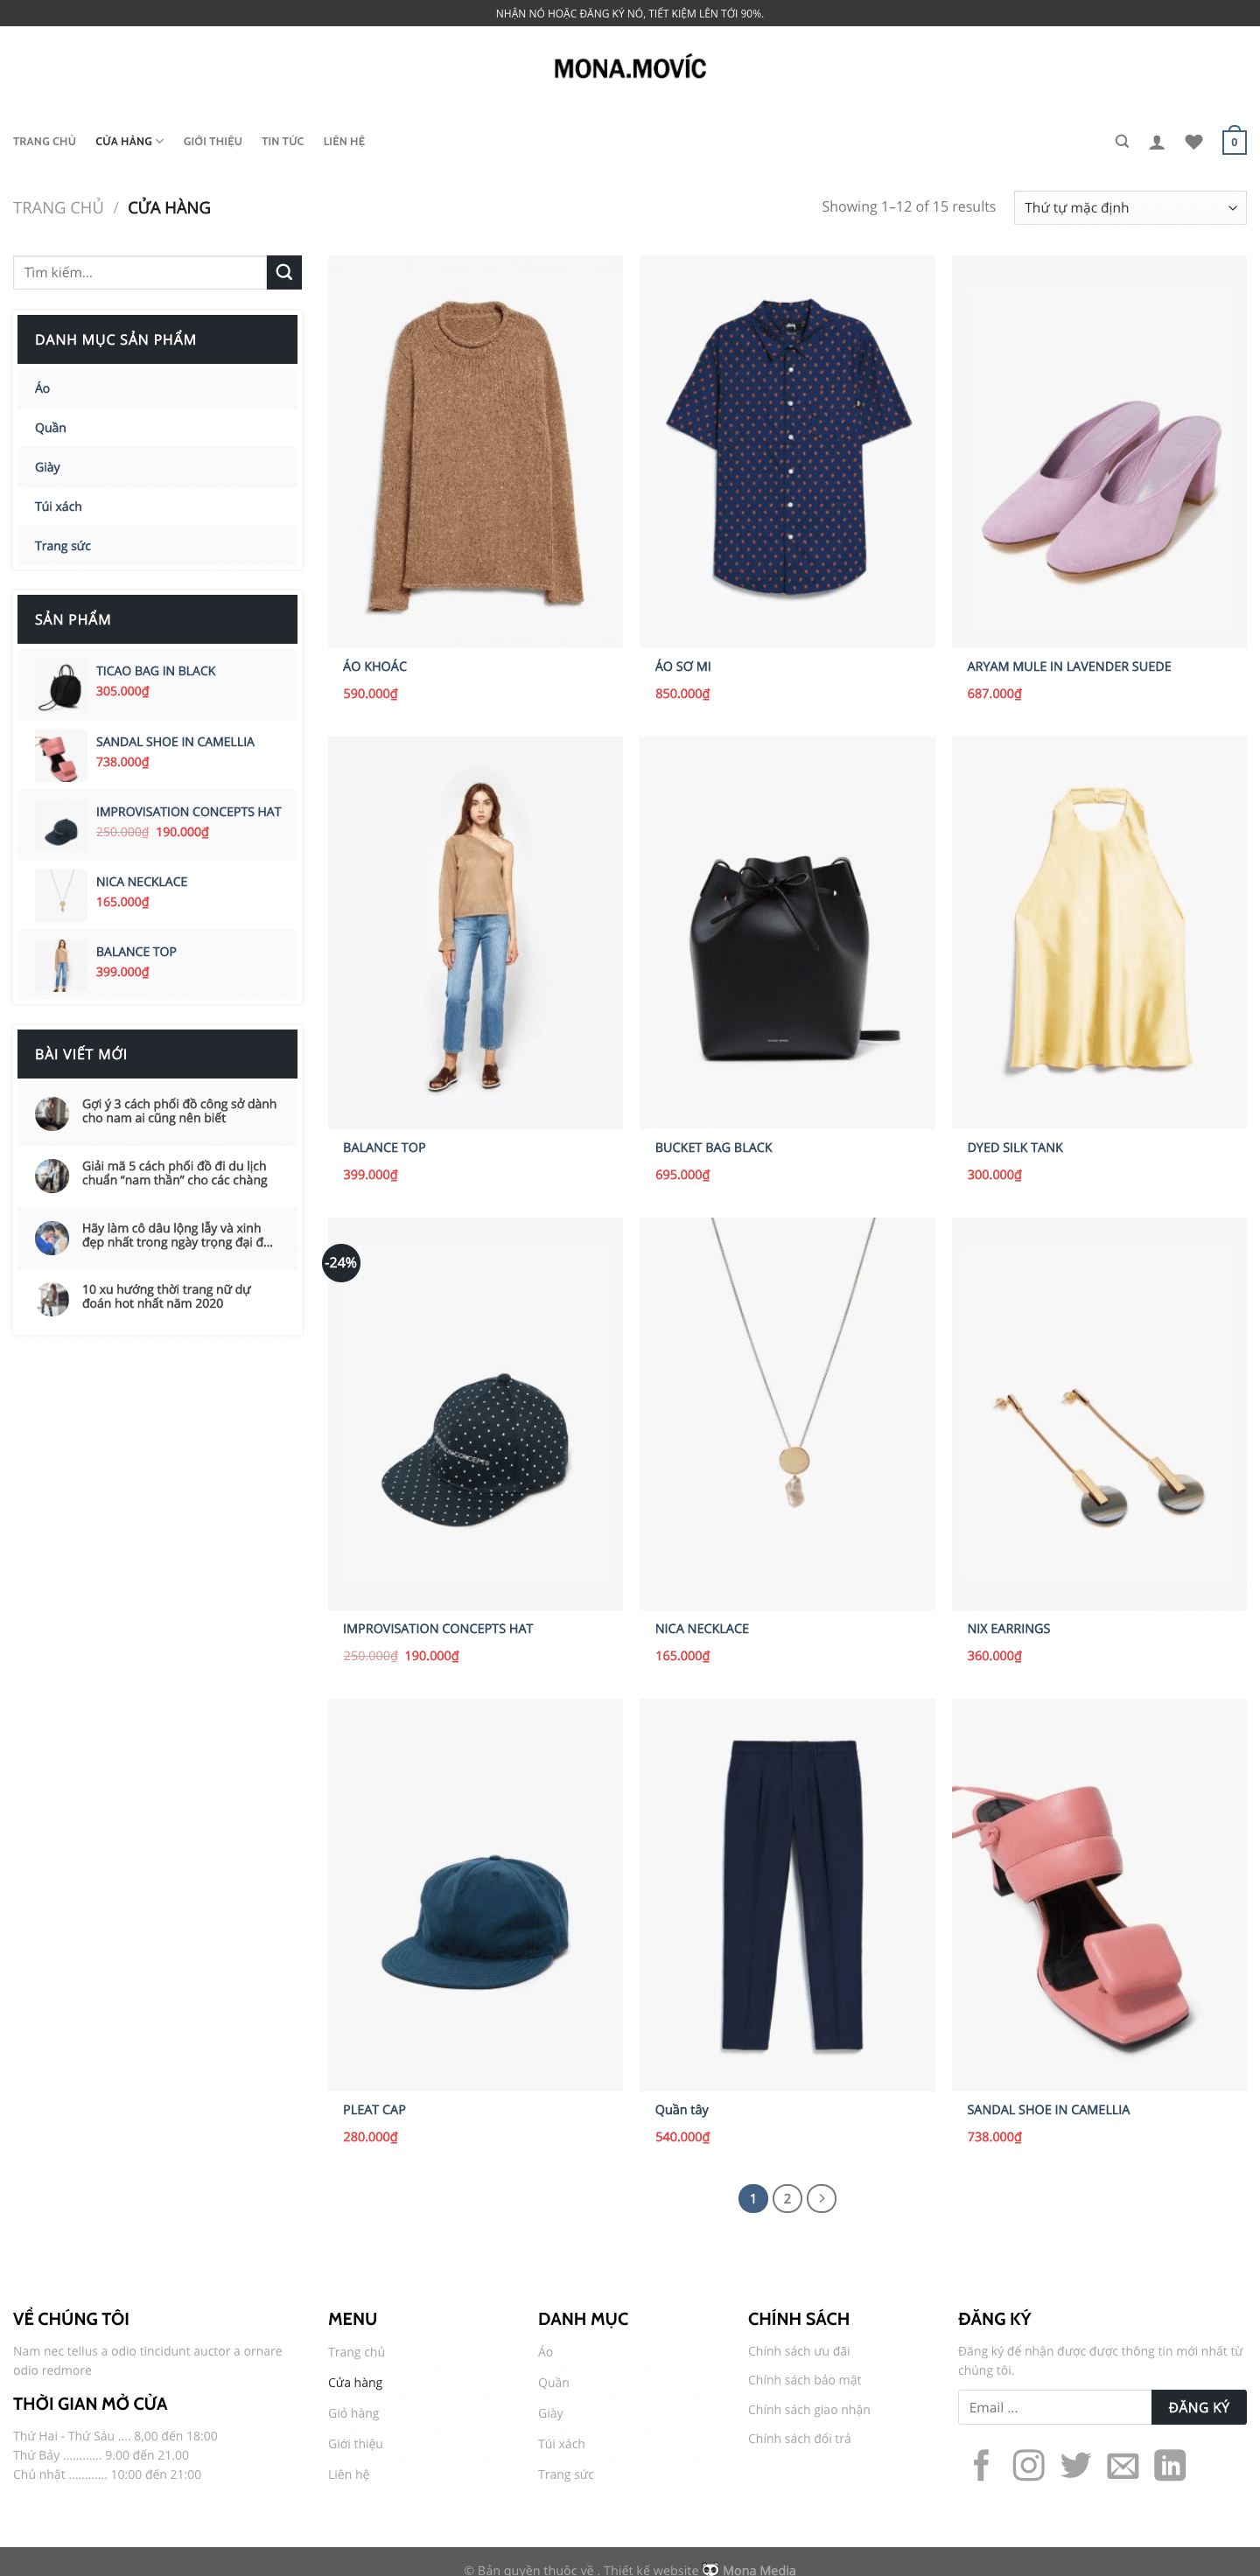This screenshot has height=2576, width=1260.
Task: Open the sort order dropdown
Action: [x=1130, y=208]
